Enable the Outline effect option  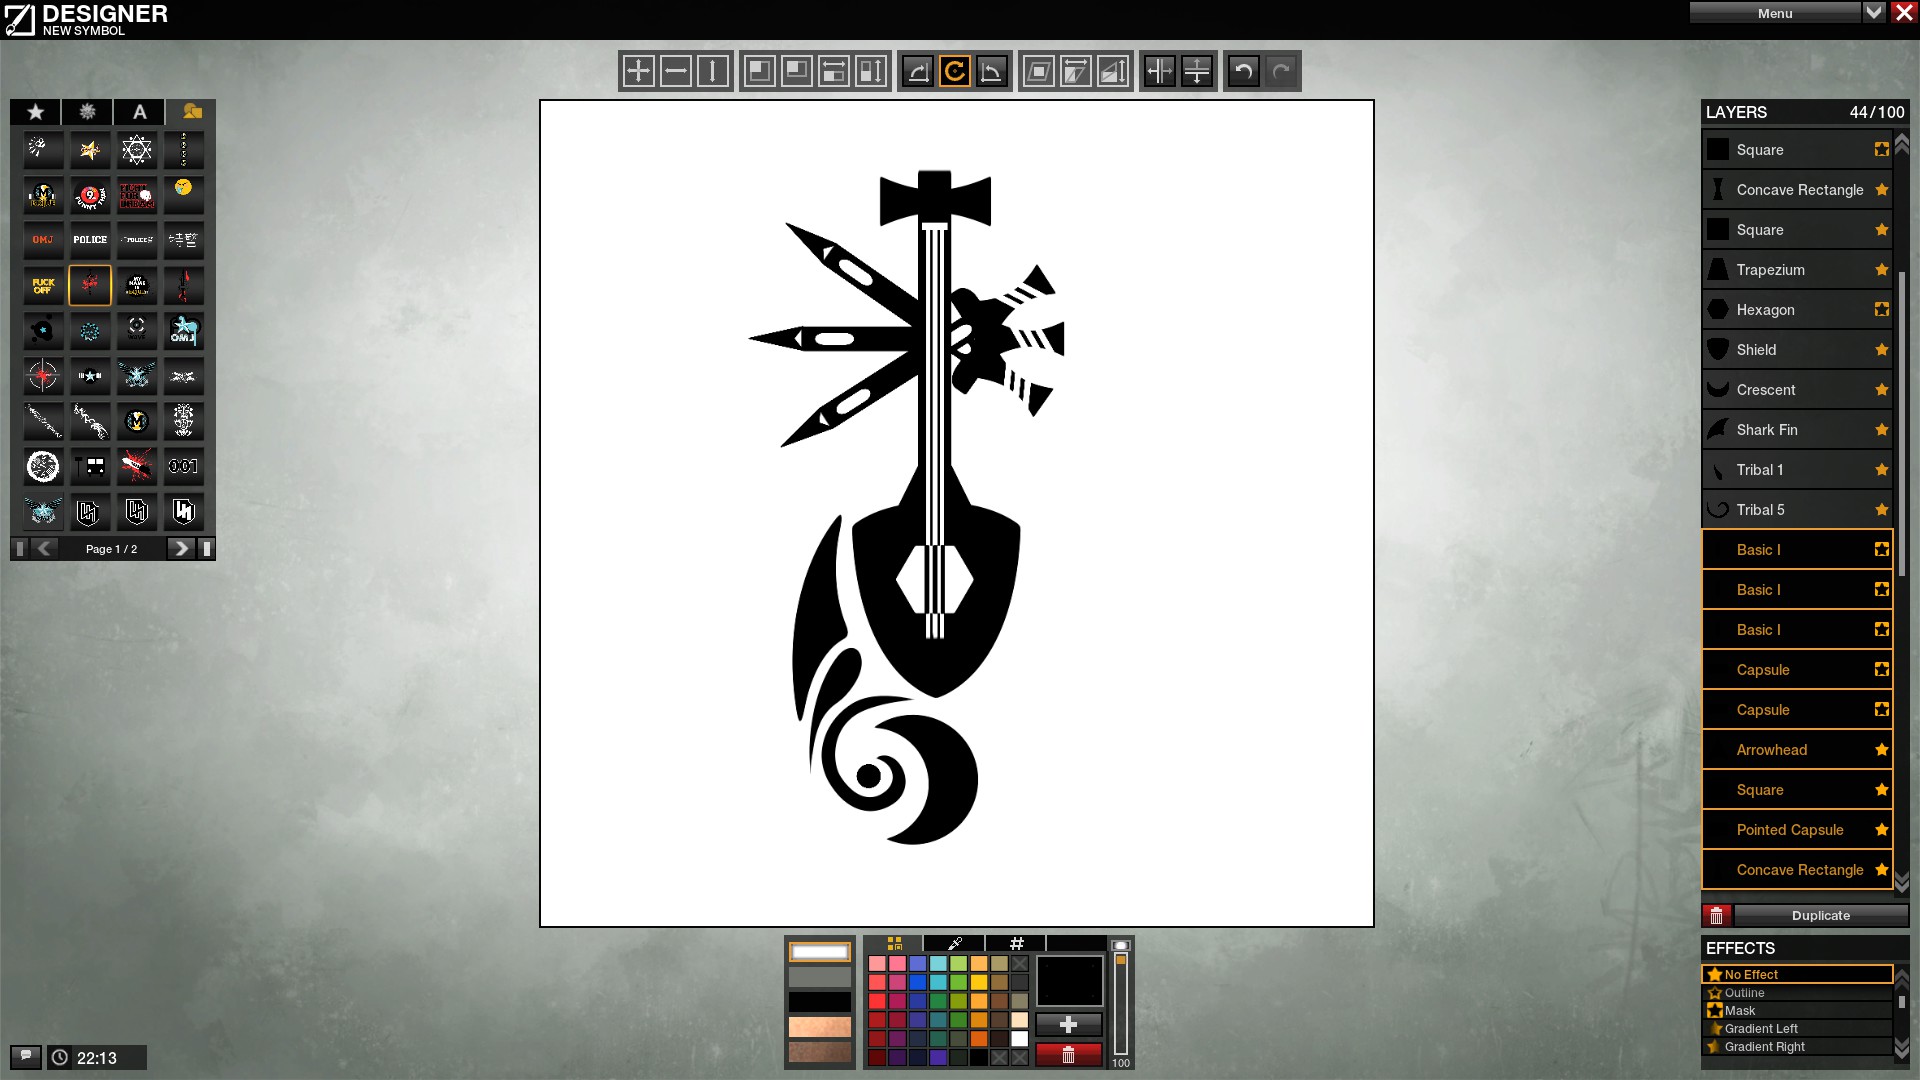pos(1744,993)
